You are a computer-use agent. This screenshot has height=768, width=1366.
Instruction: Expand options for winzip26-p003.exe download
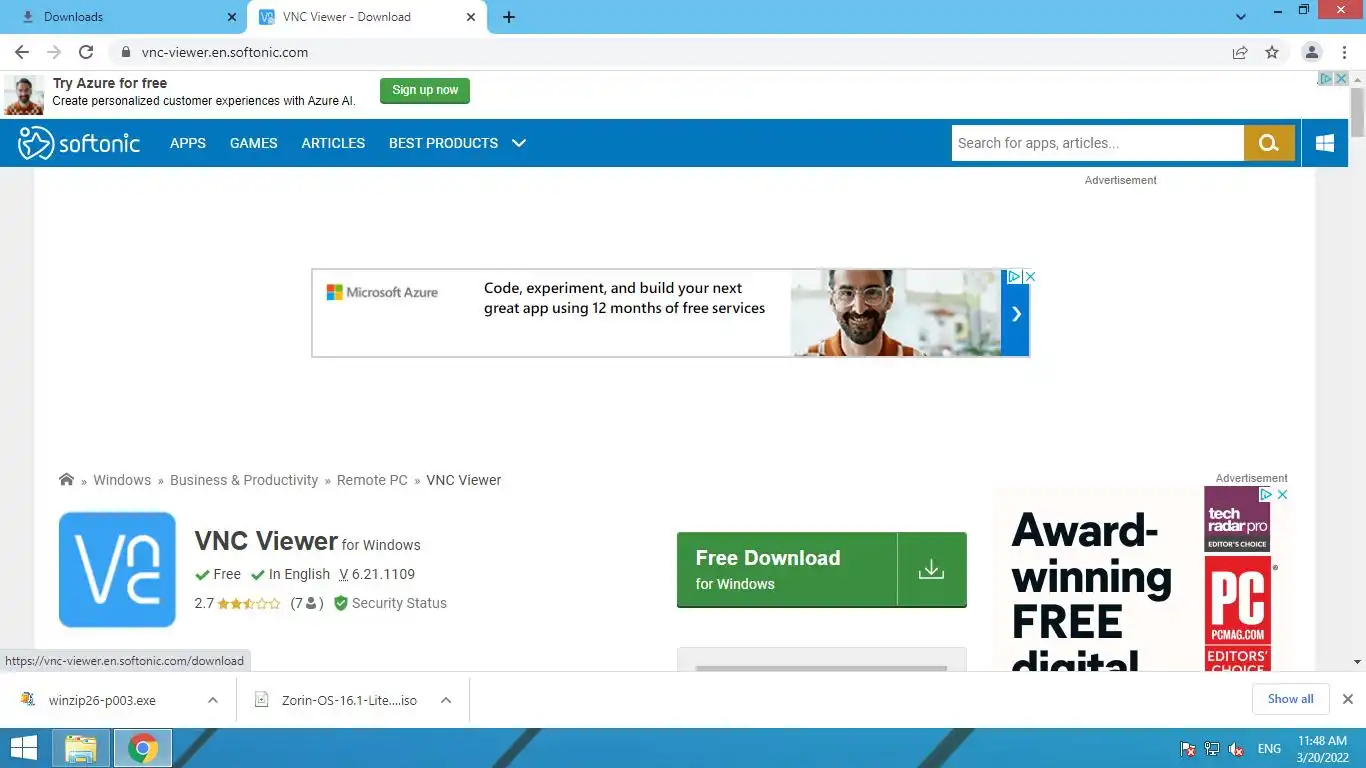coord(213,700)
